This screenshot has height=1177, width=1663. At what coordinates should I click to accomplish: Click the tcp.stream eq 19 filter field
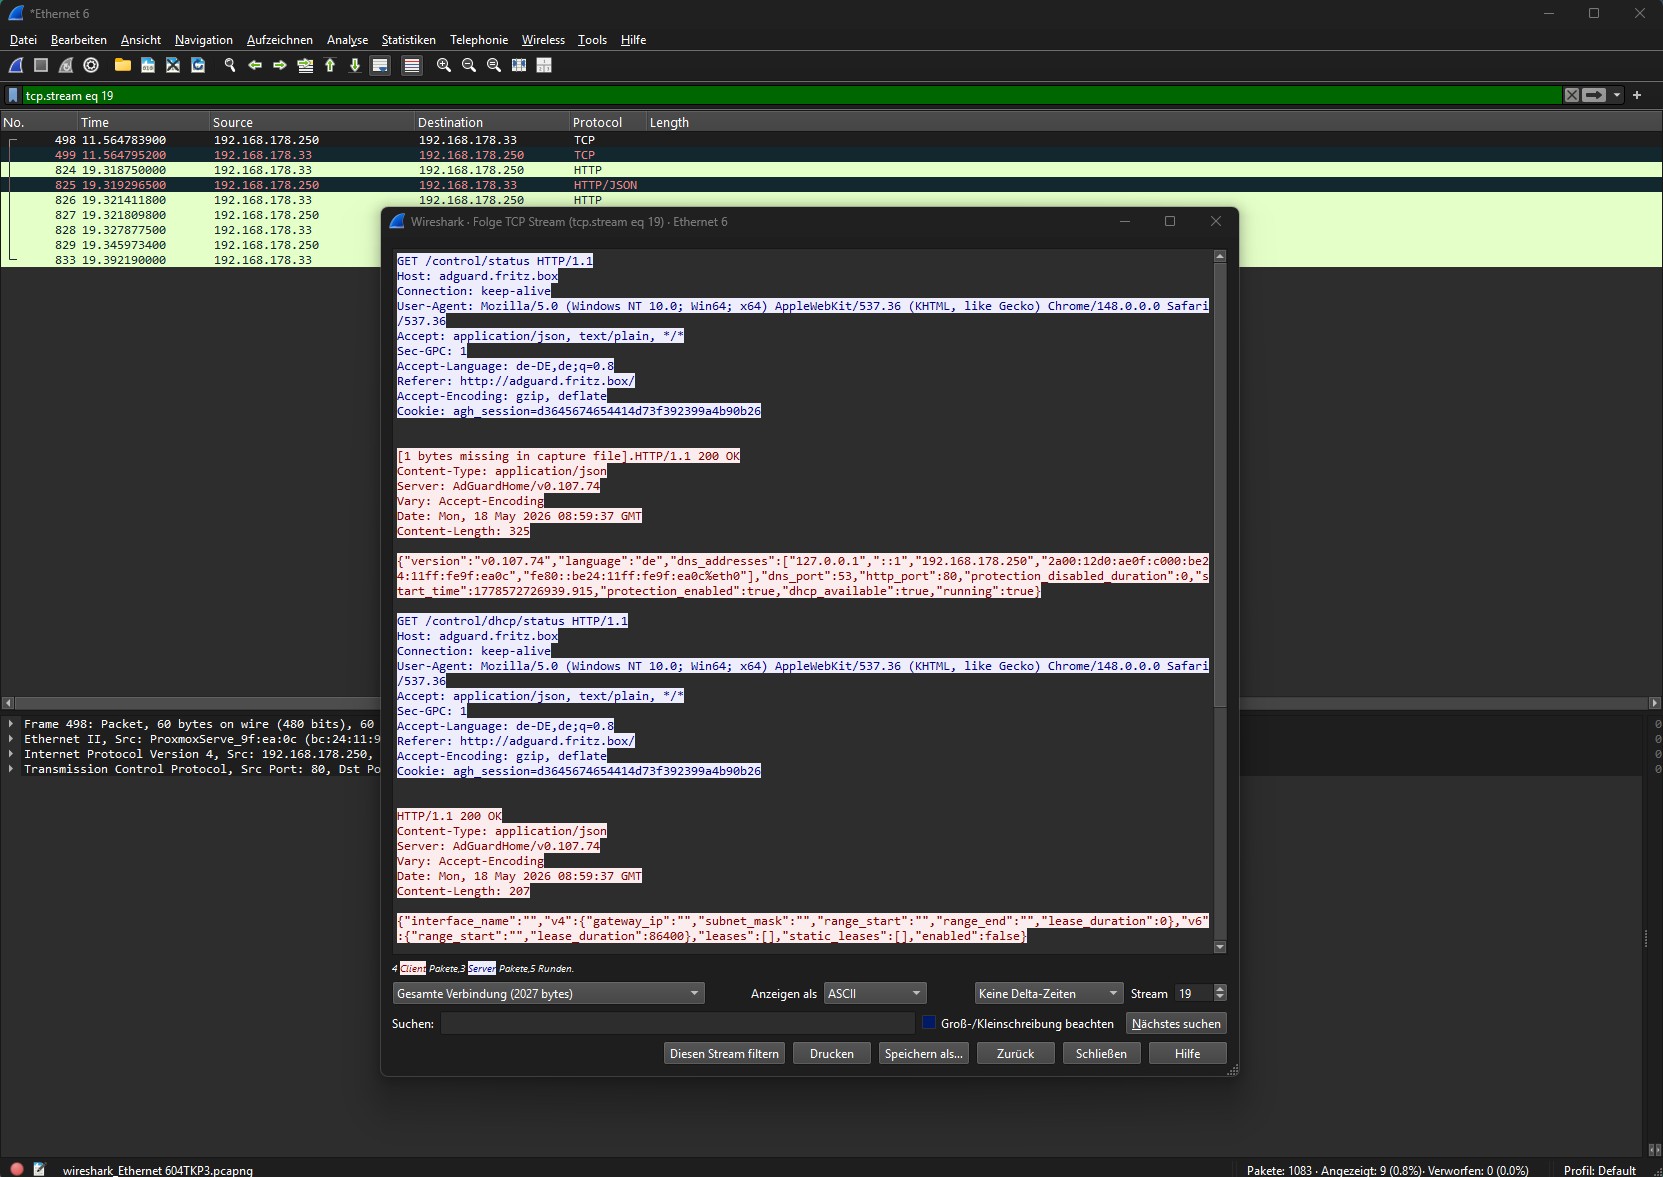click(x=791, y=95)
